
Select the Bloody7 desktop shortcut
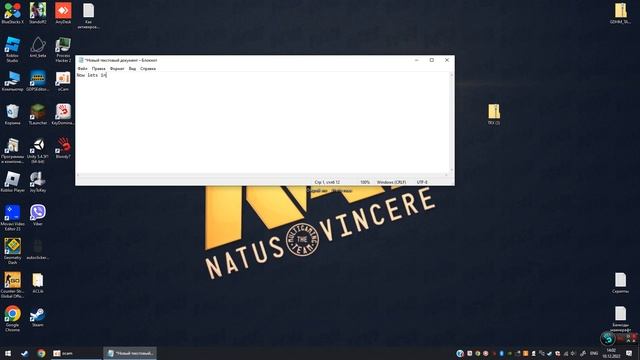63,148
